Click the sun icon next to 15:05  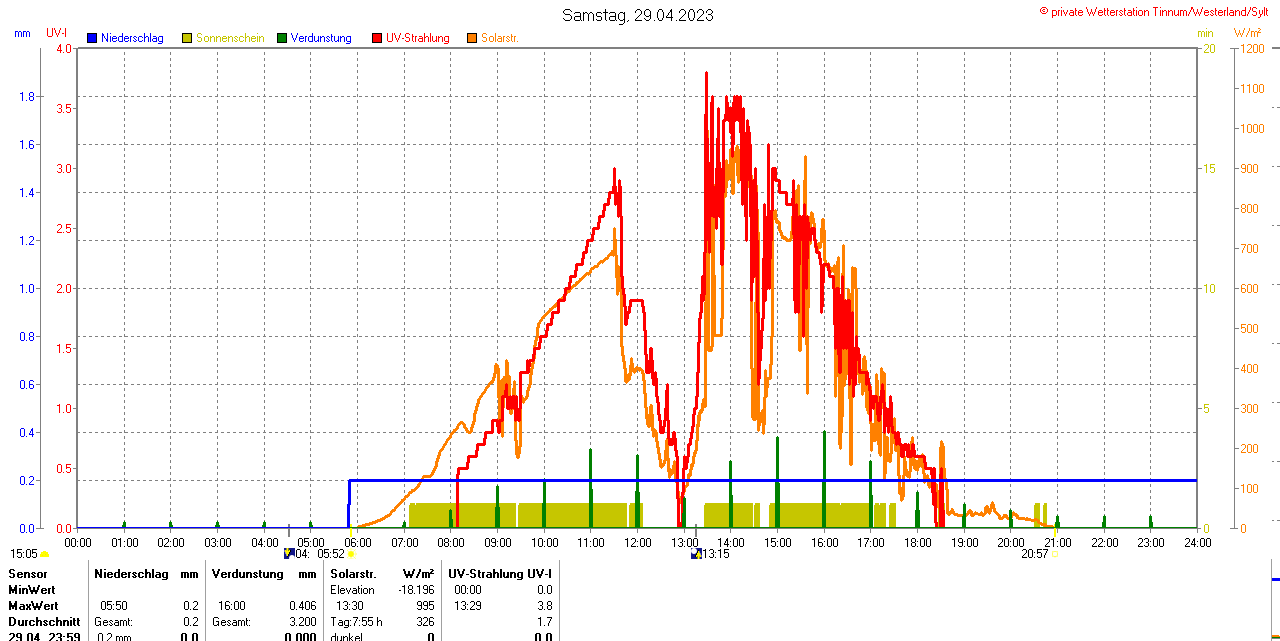click(45, 554)
